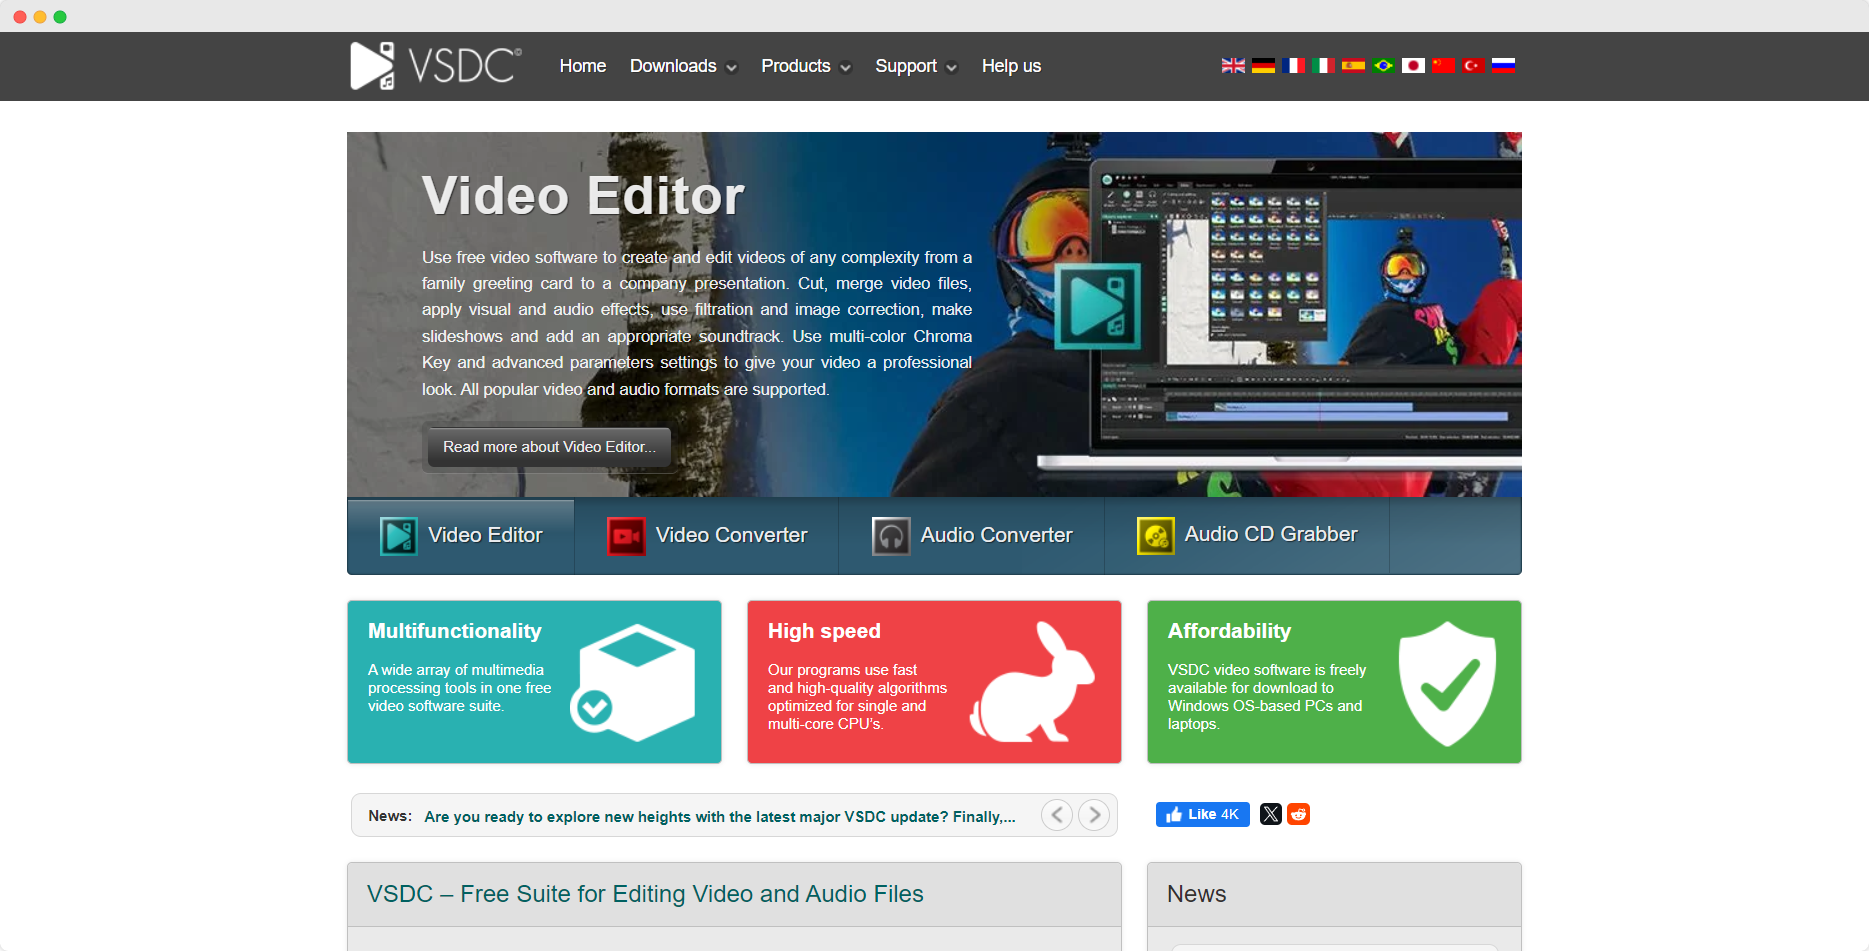1869x951 pixels.
Task: Show the next news item with right arrow
Action: 1094,815
